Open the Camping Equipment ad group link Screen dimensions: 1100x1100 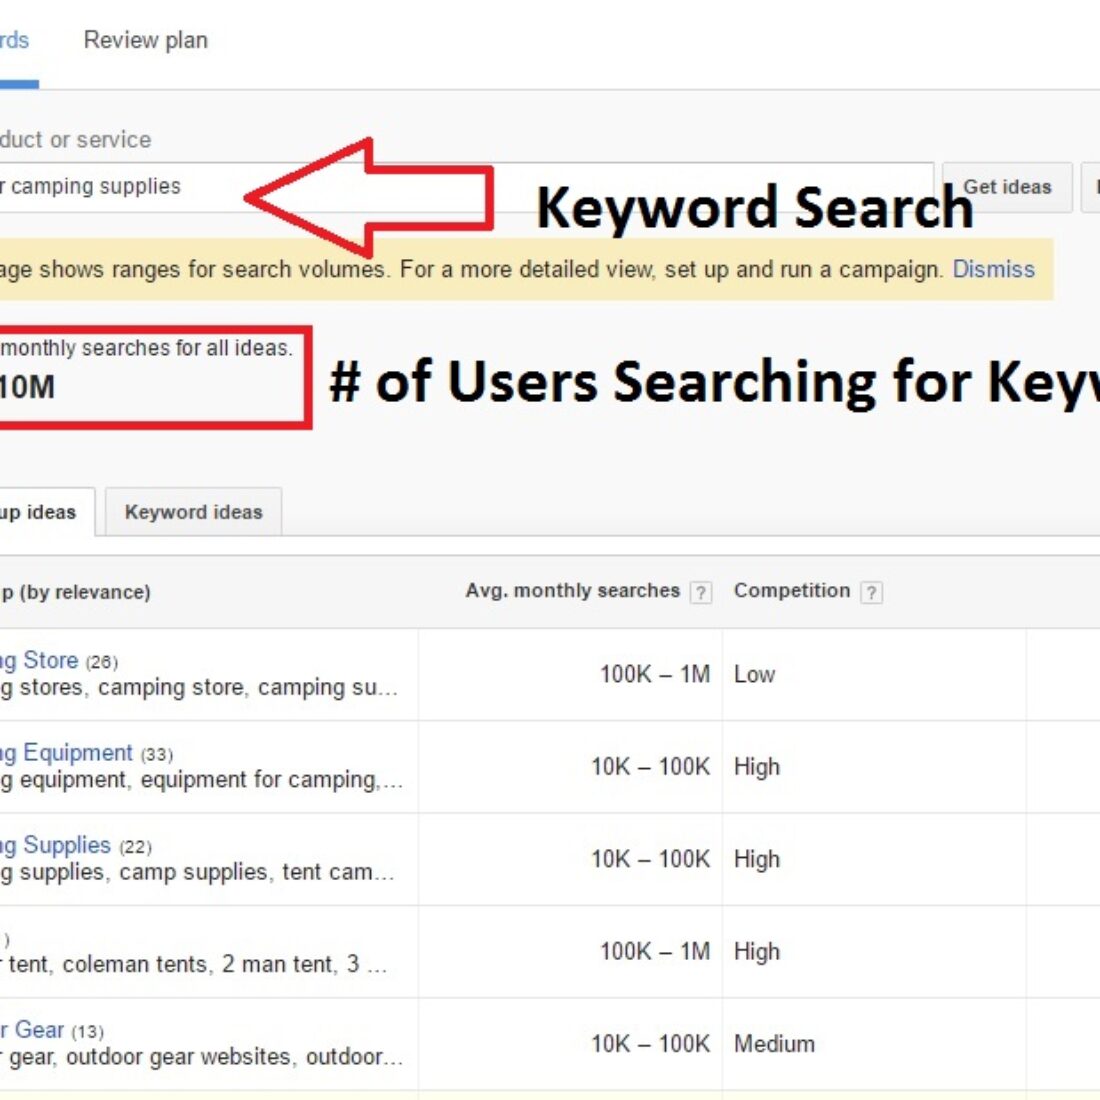pos(68,752)
